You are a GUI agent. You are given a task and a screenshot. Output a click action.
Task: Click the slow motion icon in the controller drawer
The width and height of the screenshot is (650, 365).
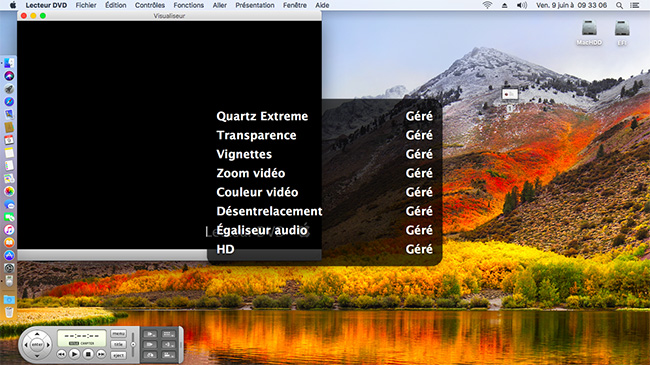click(x=150, y=334)
